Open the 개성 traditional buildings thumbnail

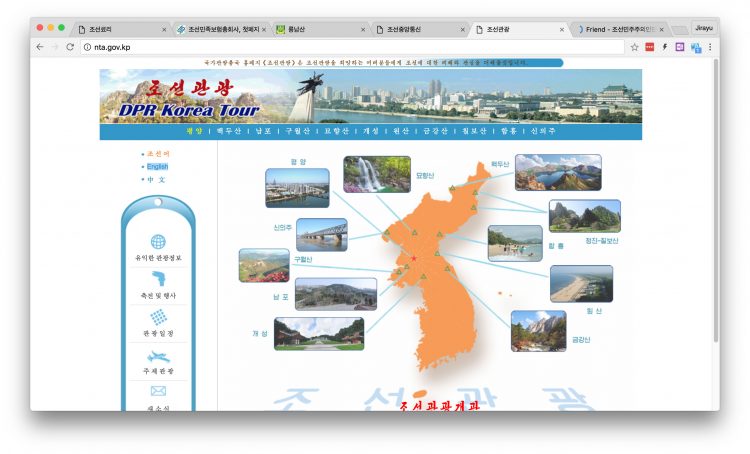[x=319, y=334]
